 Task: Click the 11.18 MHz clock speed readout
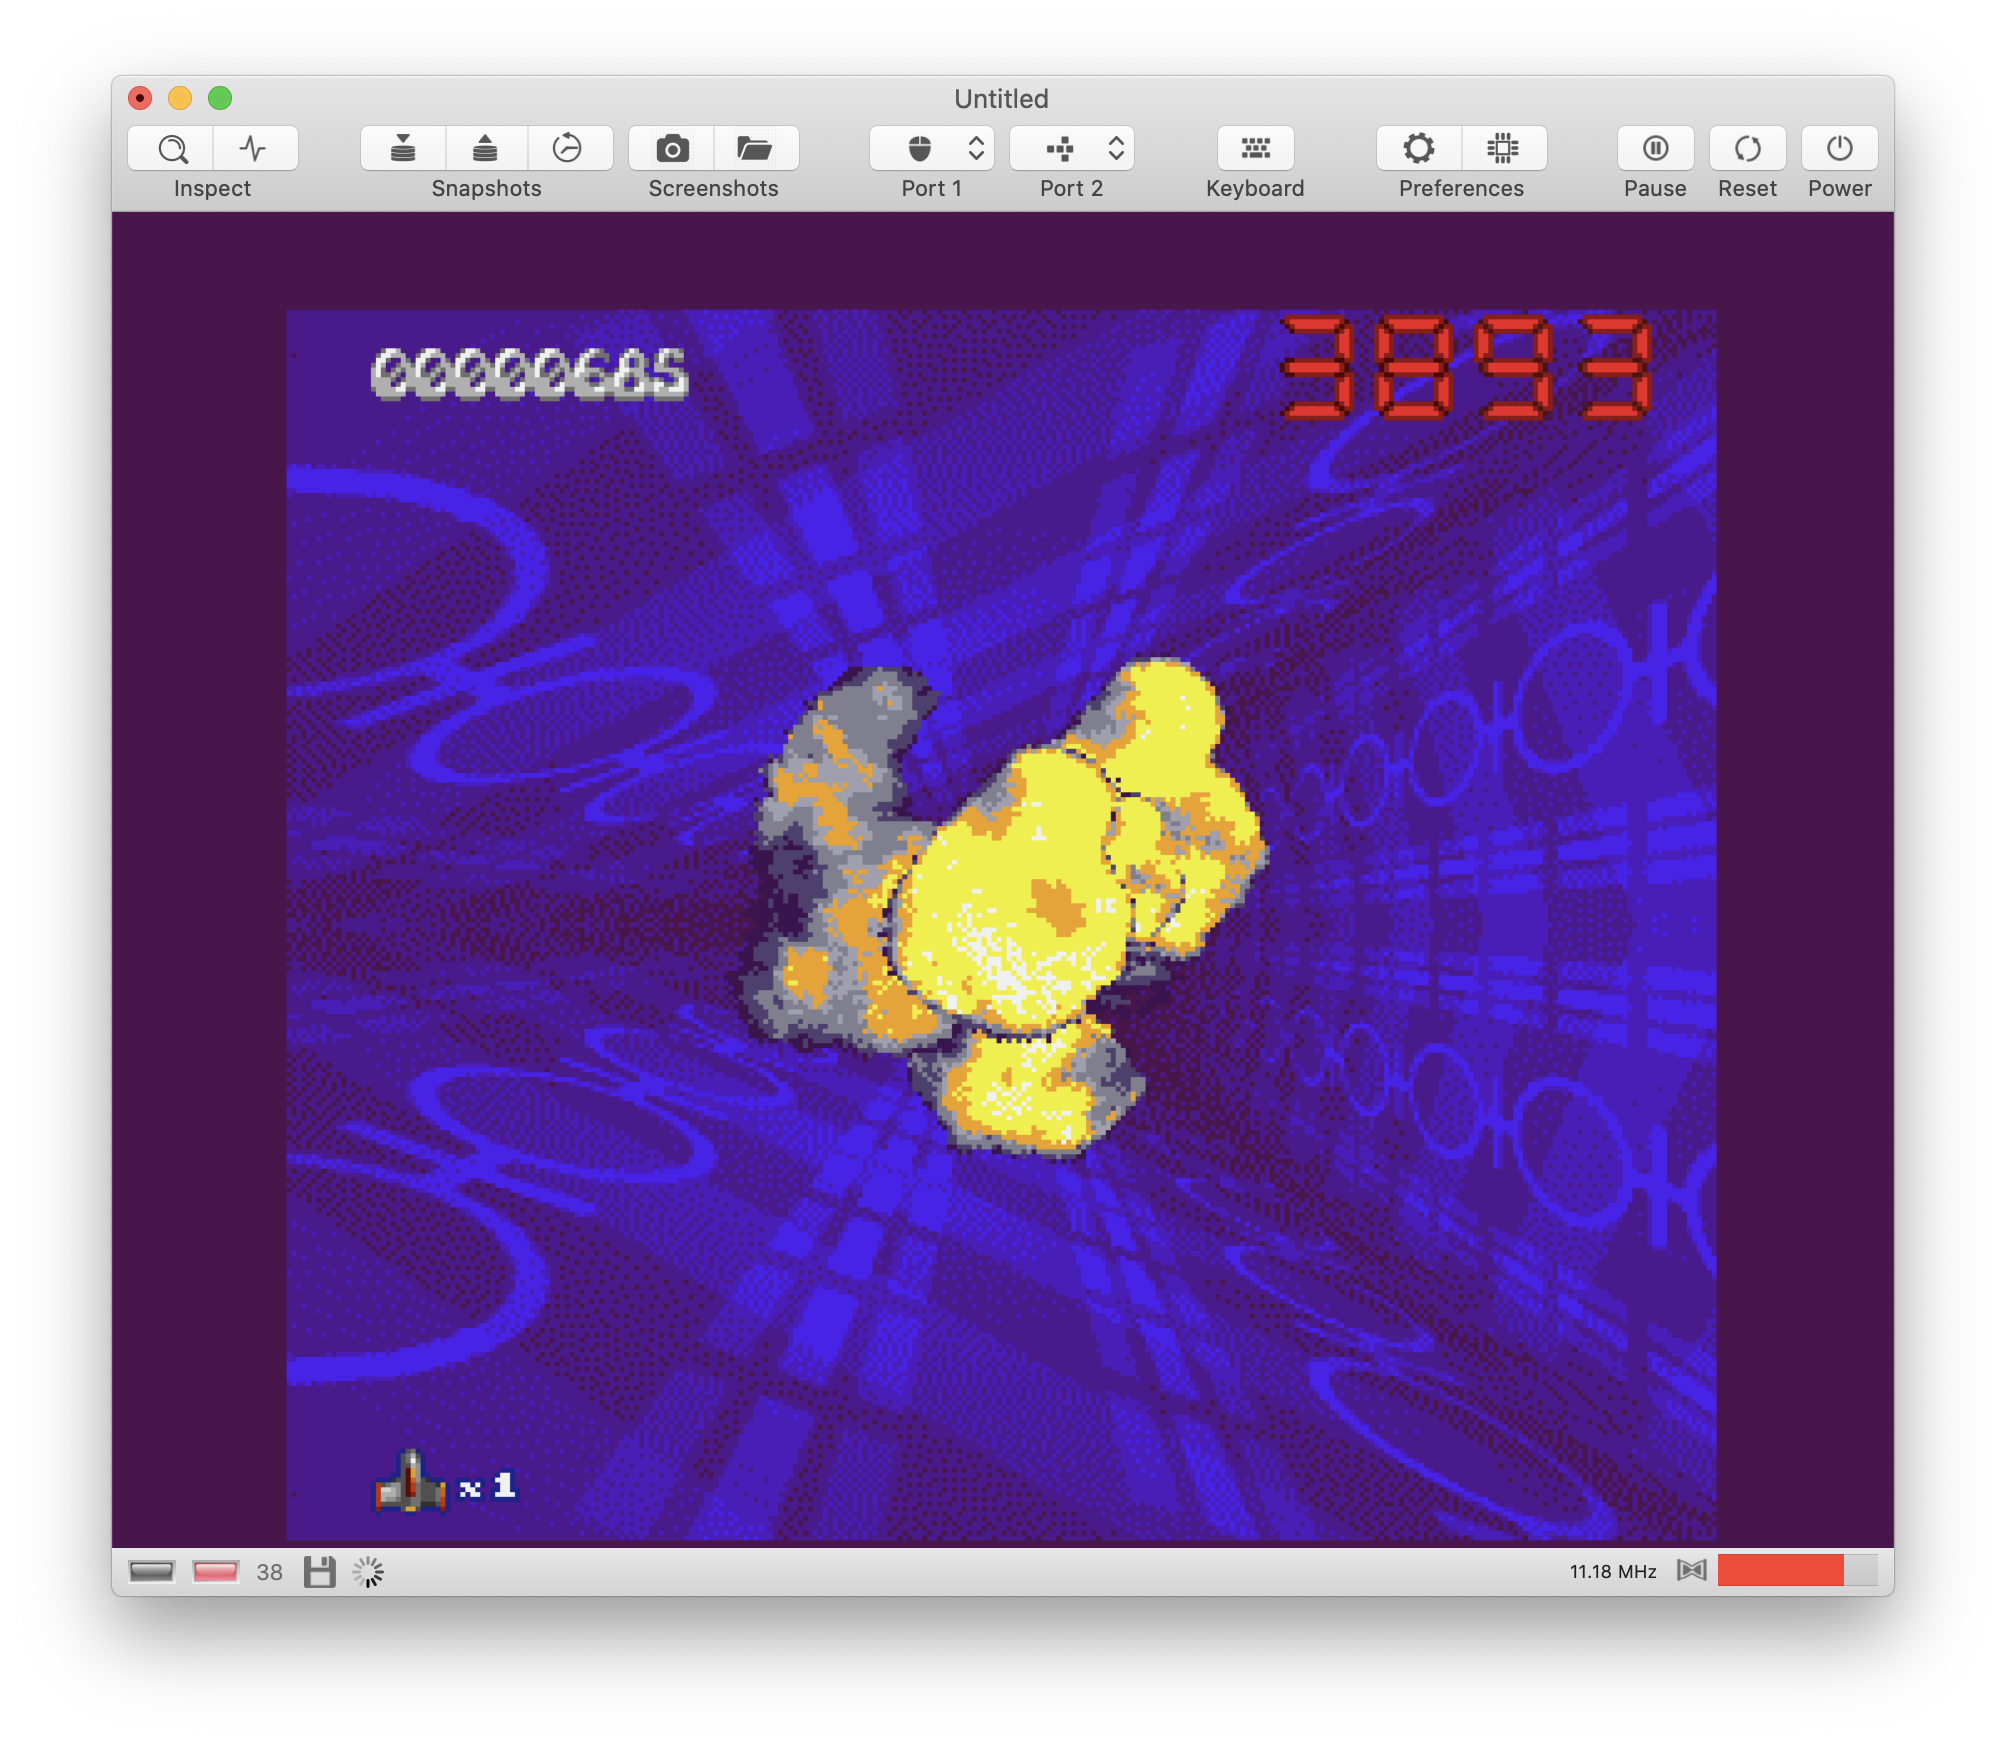1613,1572
